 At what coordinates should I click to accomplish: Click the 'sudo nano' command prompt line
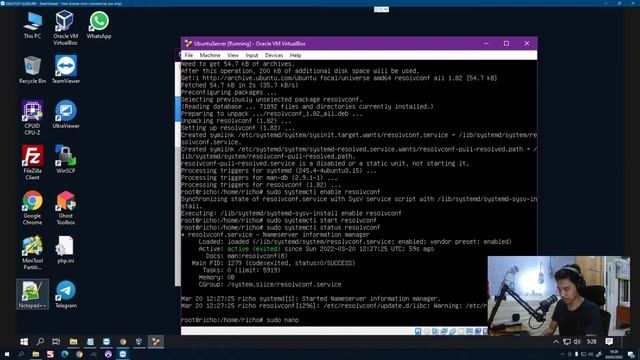tap(240, 320)
